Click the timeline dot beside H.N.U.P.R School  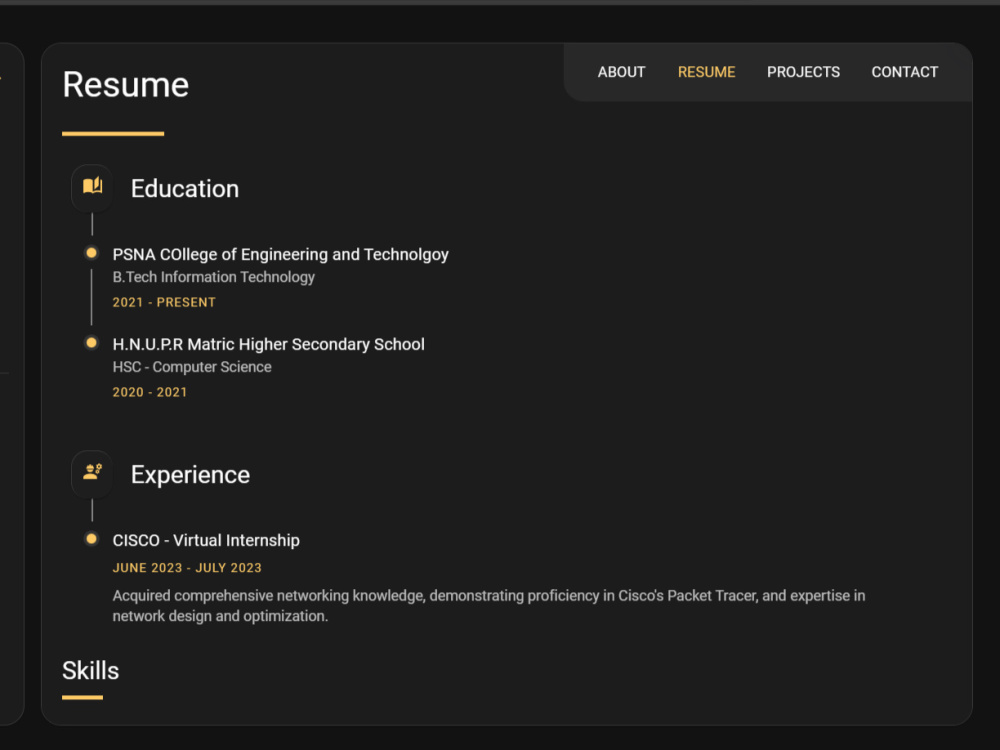pyautogui.click(x=91, y=343)
